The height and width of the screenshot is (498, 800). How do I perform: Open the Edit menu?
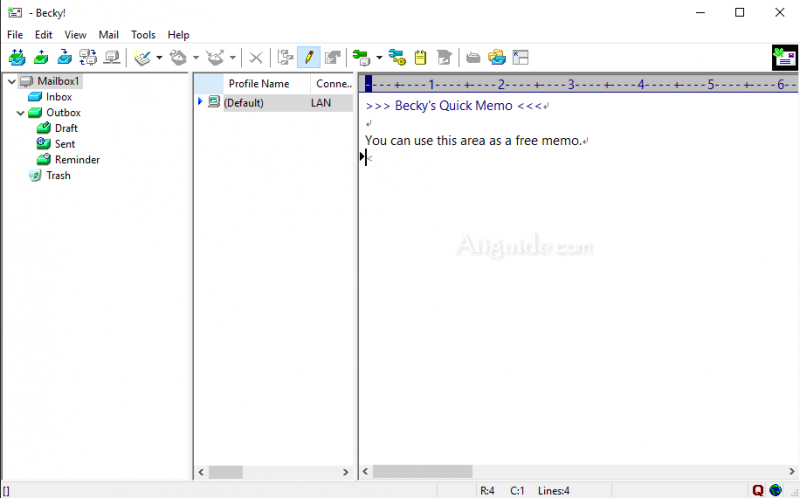point(43,35)
